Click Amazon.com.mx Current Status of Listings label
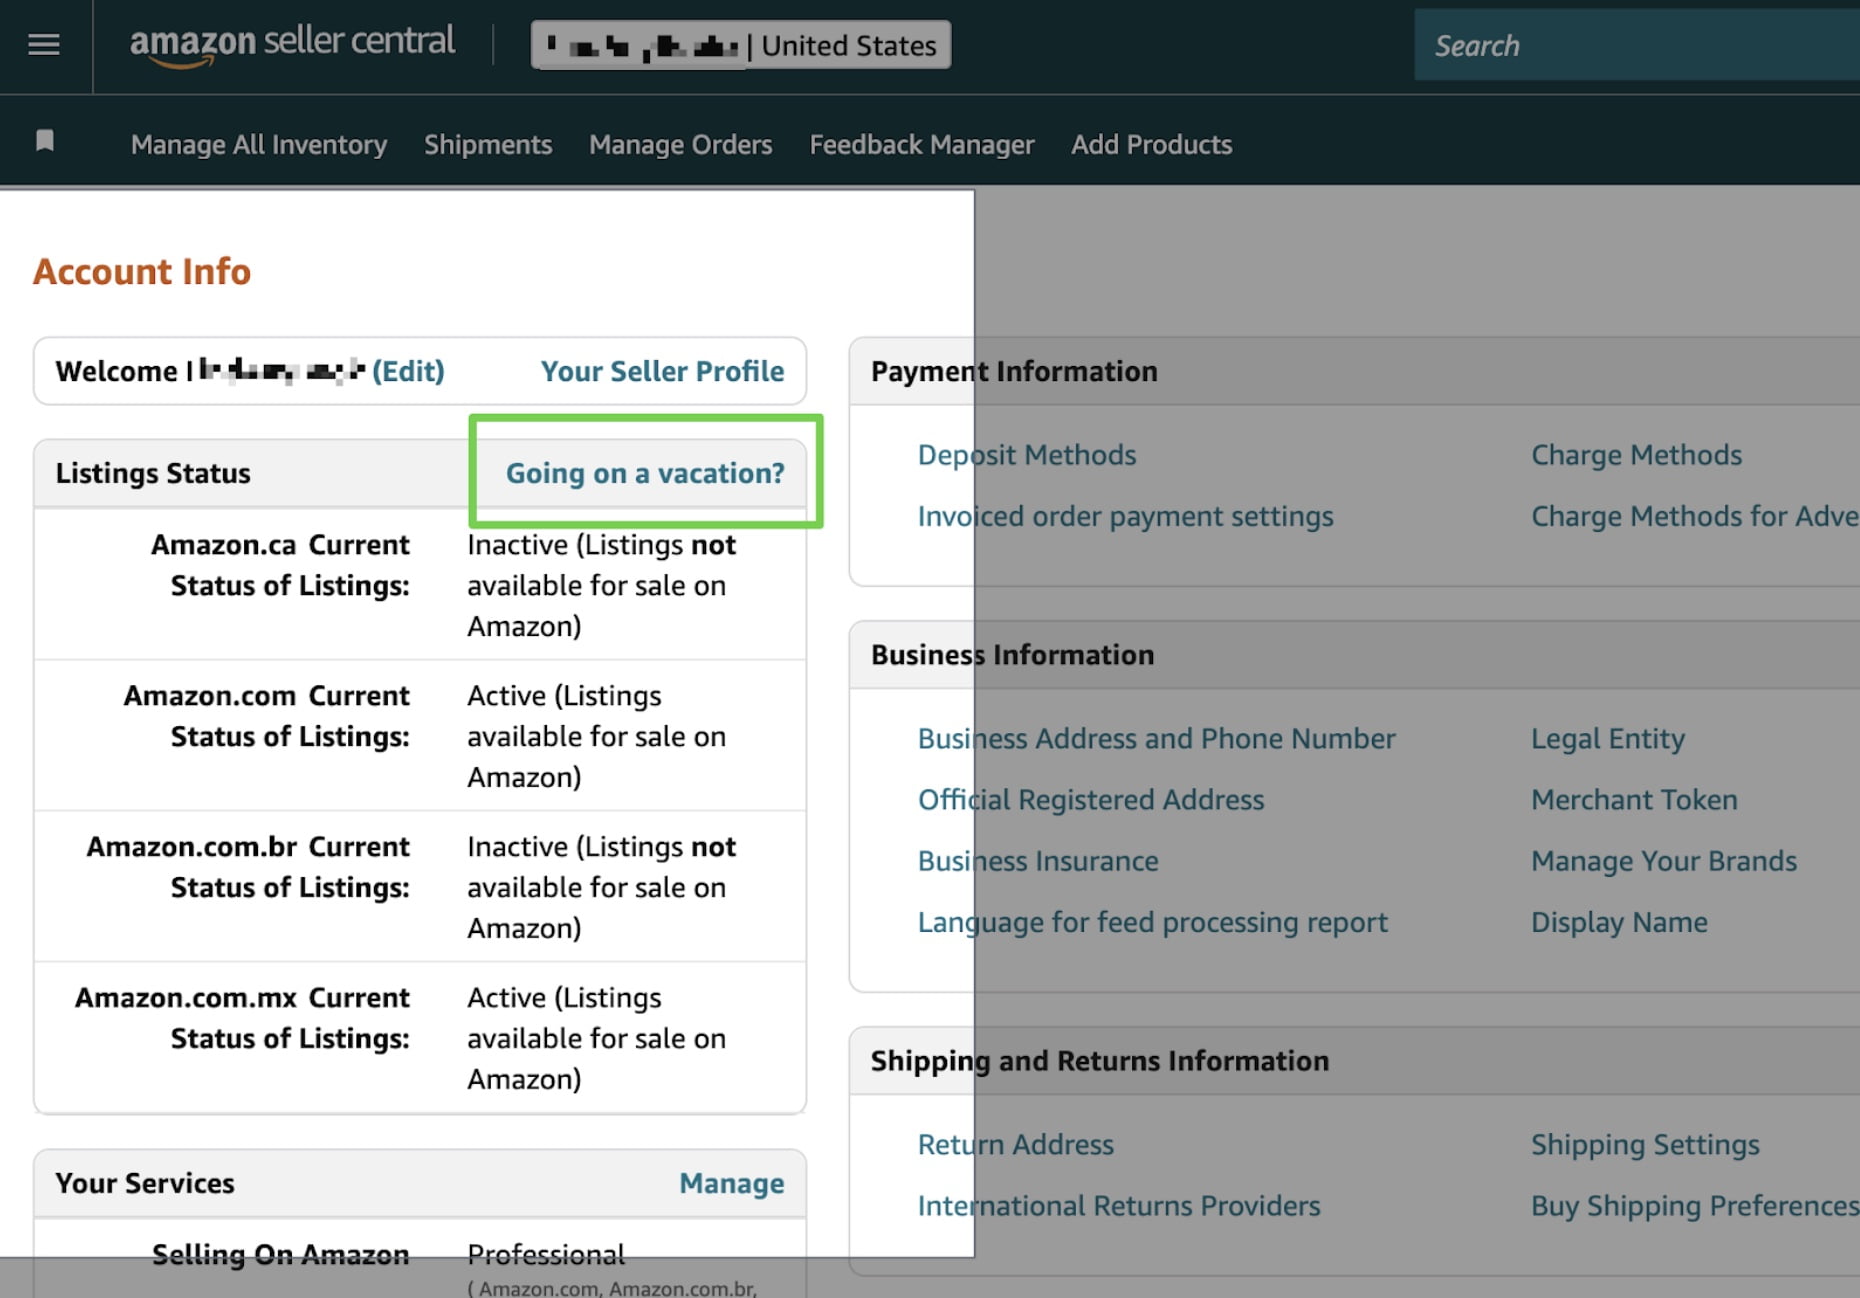 (243, 1018)
